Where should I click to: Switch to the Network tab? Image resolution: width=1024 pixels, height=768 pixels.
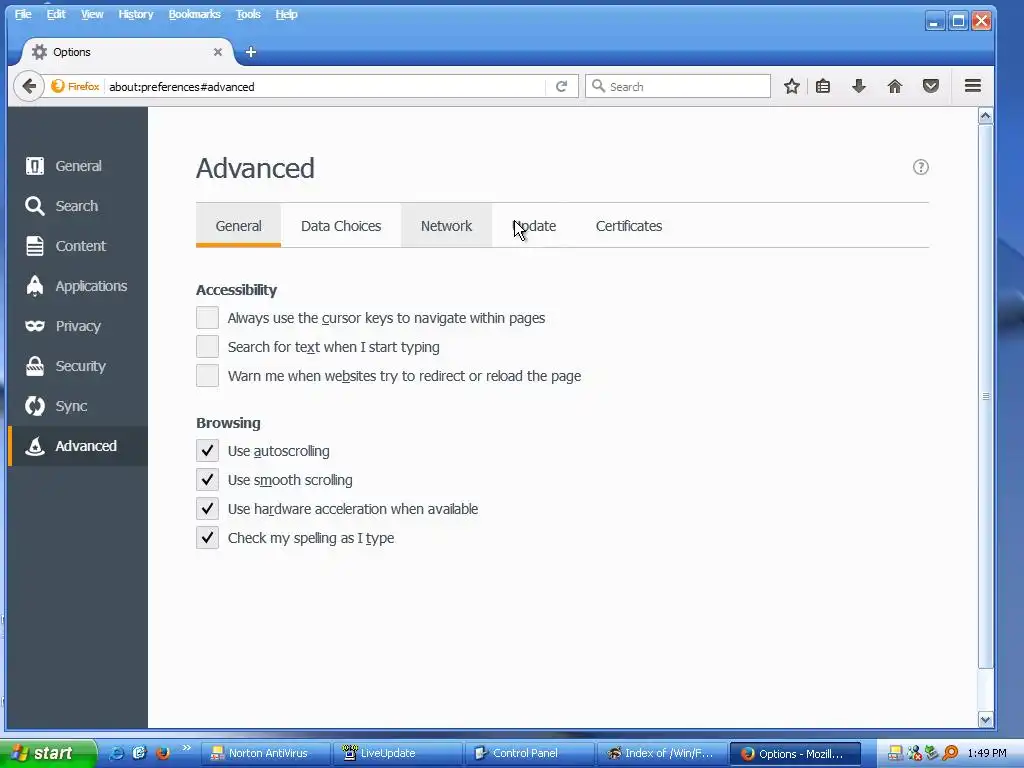(x=446, y=225)
